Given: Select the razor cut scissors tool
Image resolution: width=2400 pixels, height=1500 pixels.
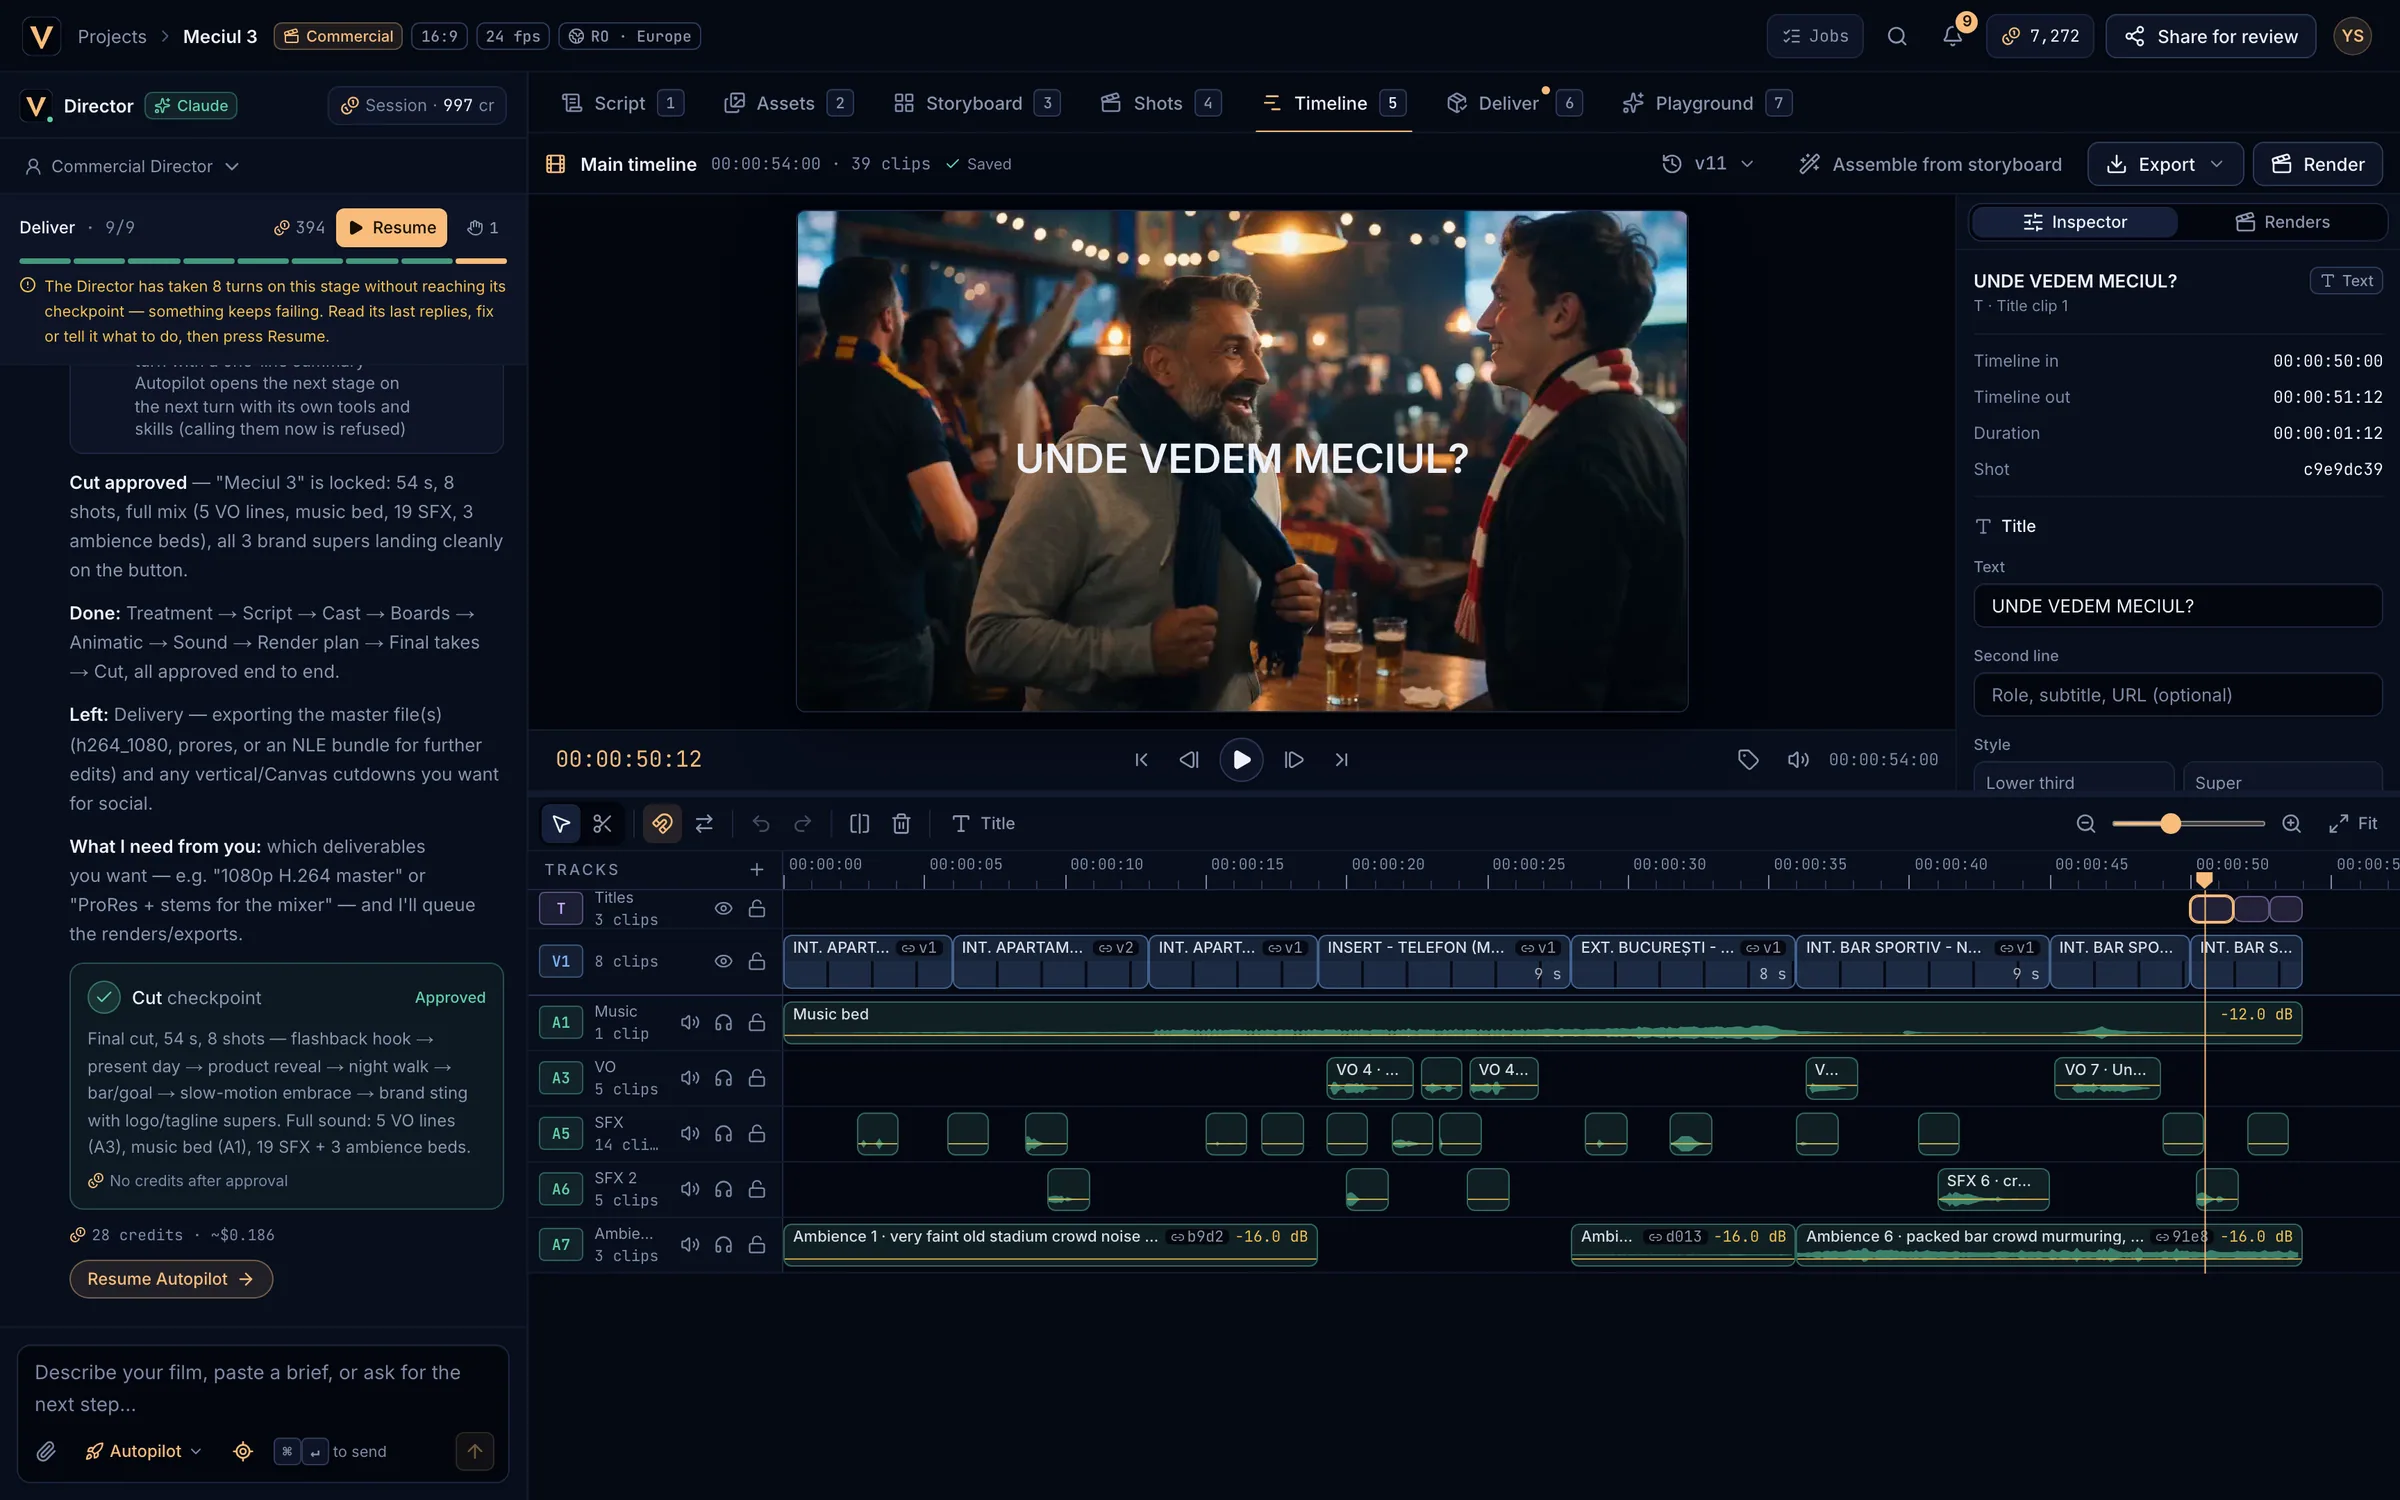Looking at the screenshot, I should (x=602, y=823).
